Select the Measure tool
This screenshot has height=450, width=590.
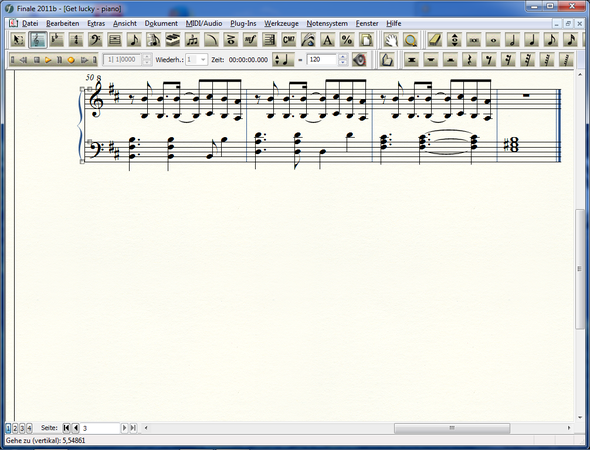pyautogui.click(x=115, y=40)
